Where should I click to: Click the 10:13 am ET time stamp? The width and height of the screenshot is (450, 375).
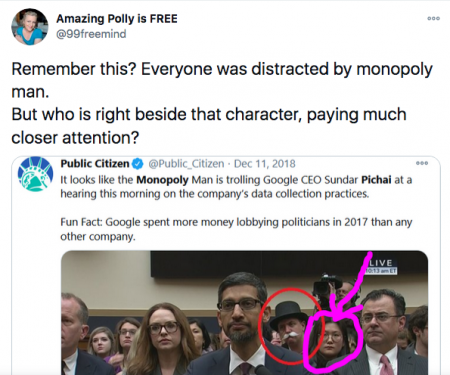[382, 271]
